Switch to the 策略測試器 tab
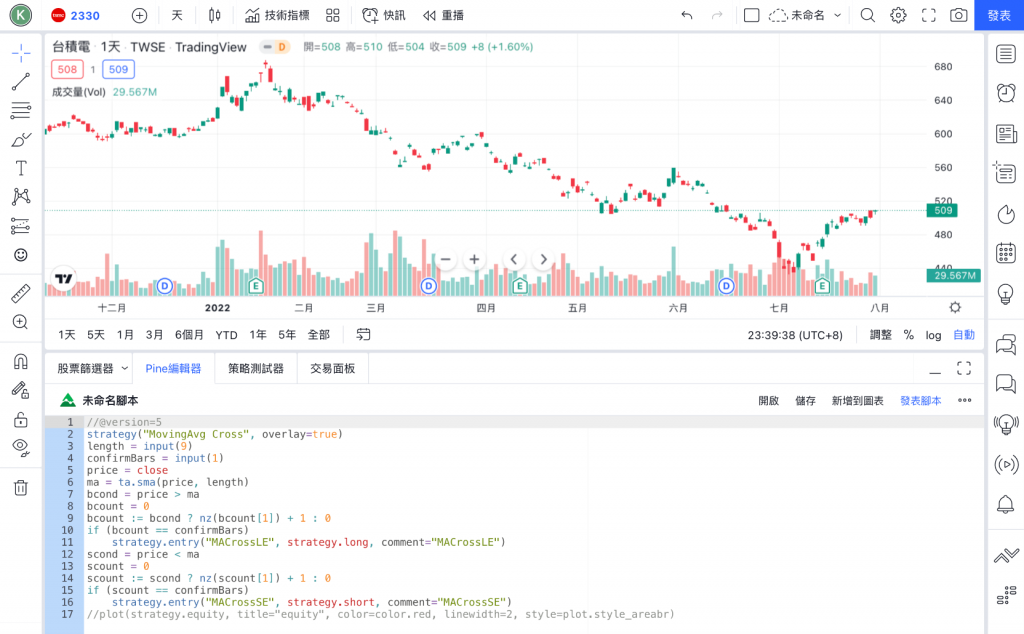Image resolution: width=1024 pixels, height=634 pixels. (x=256, y=368)
